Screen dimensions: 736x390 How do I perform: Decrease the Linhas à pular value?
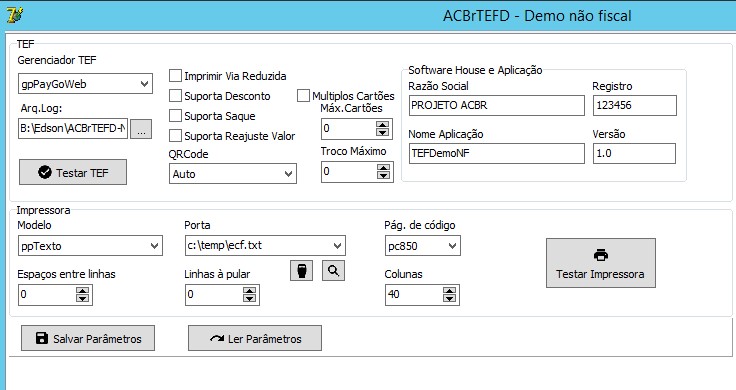(249, 298)
